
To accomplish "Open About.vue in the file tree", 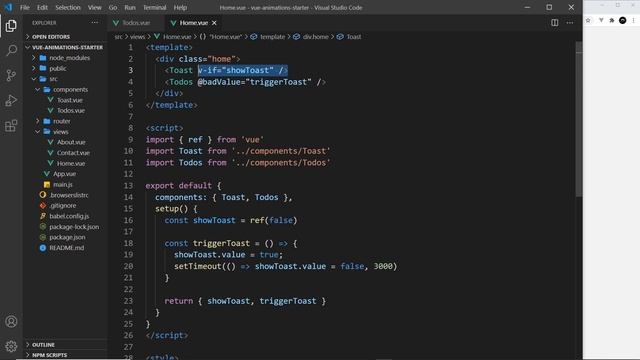I will click(x=71, y=142).
